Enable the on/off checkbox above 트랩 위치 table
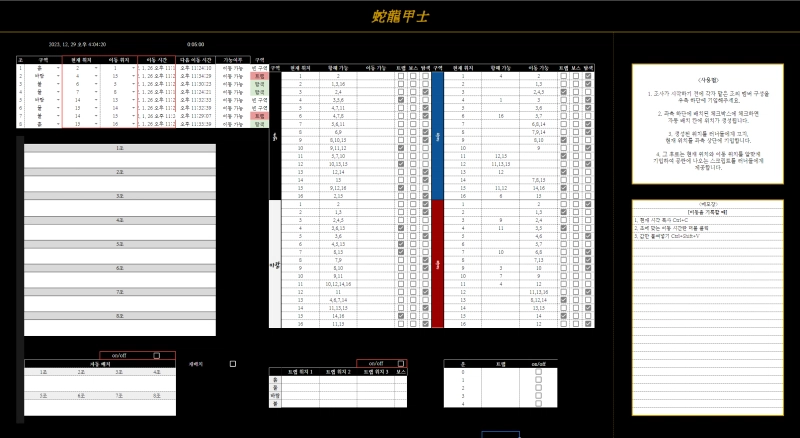800x438 pixels. click(387, 363)
